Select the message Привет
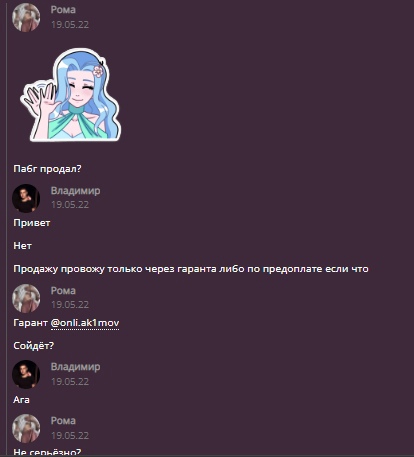 click(x=32, y=223)
